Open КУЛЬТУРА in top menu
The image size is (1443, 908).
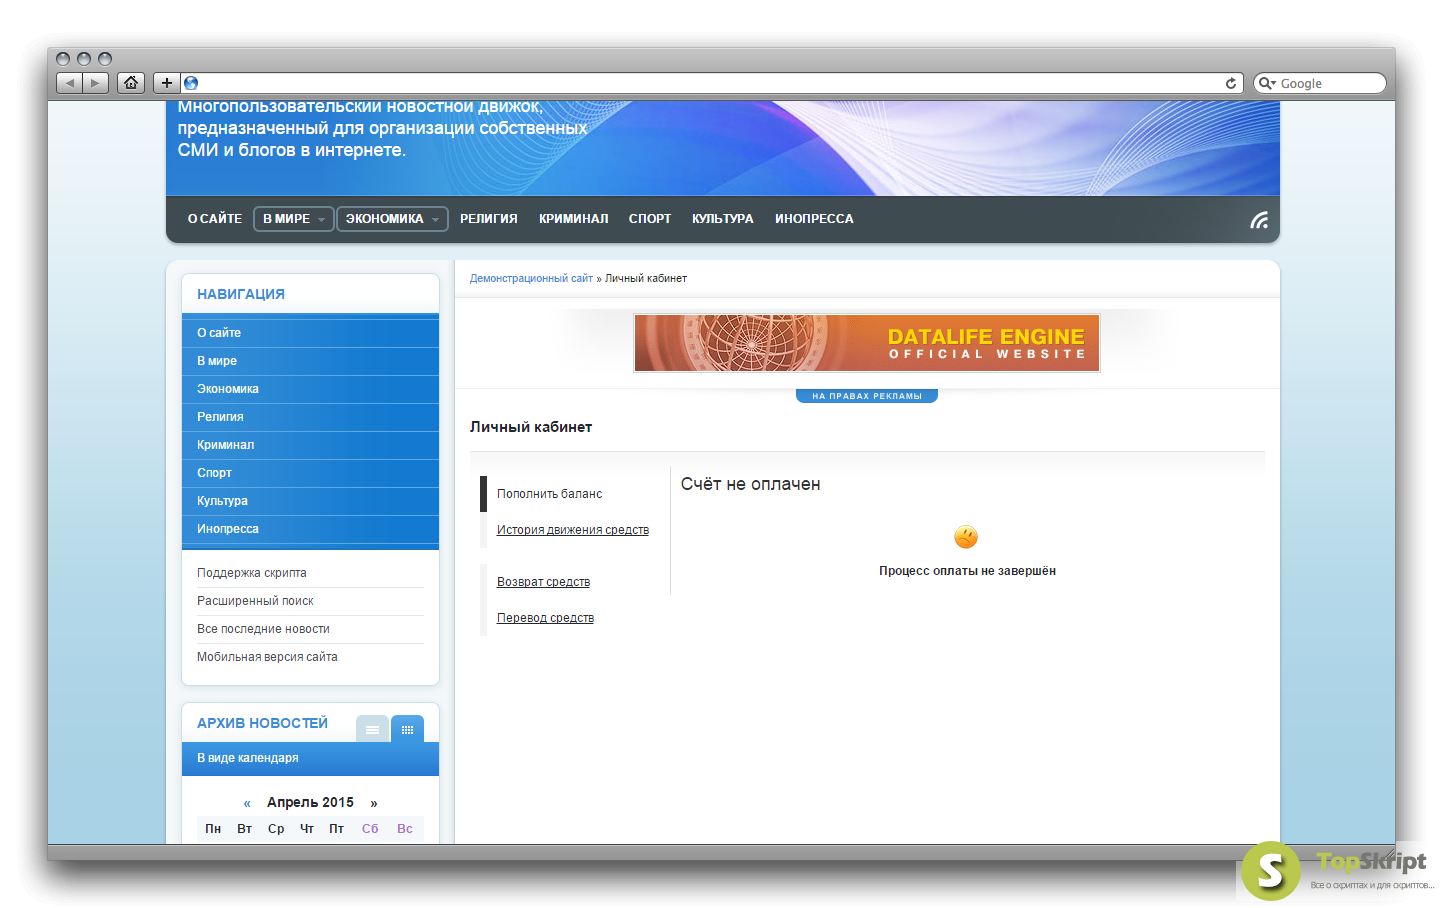point(723,219)
